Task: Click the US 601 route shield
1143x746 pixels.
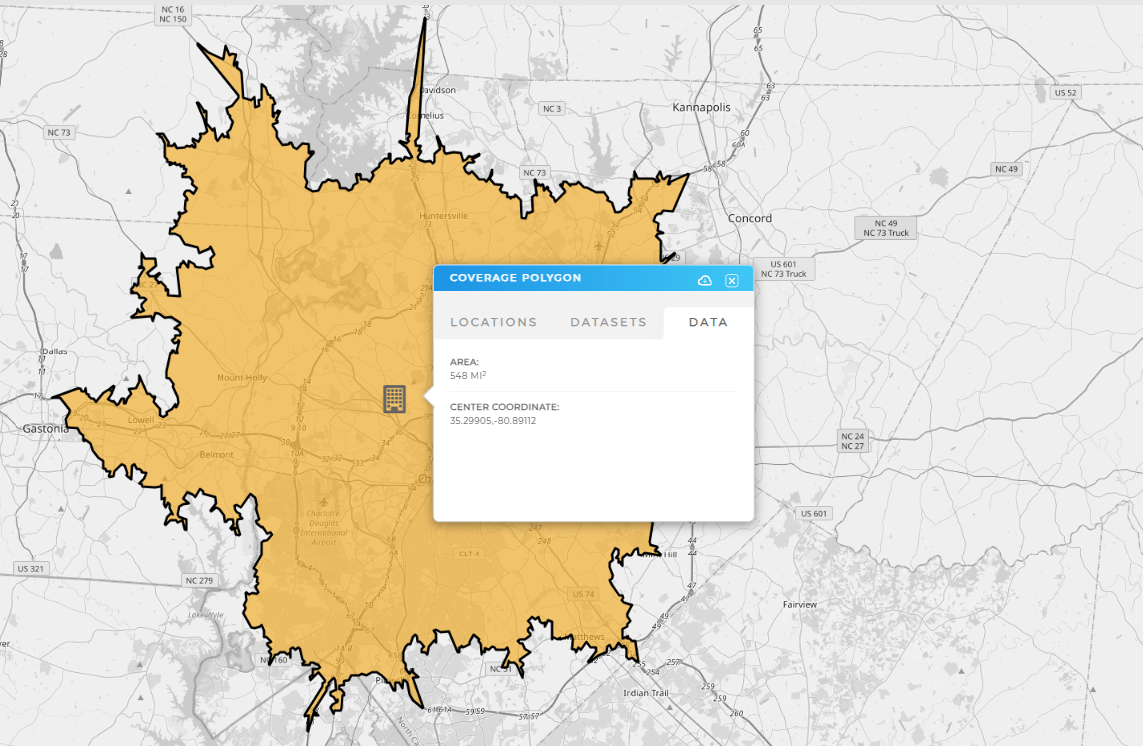Action: pos(814,513)
